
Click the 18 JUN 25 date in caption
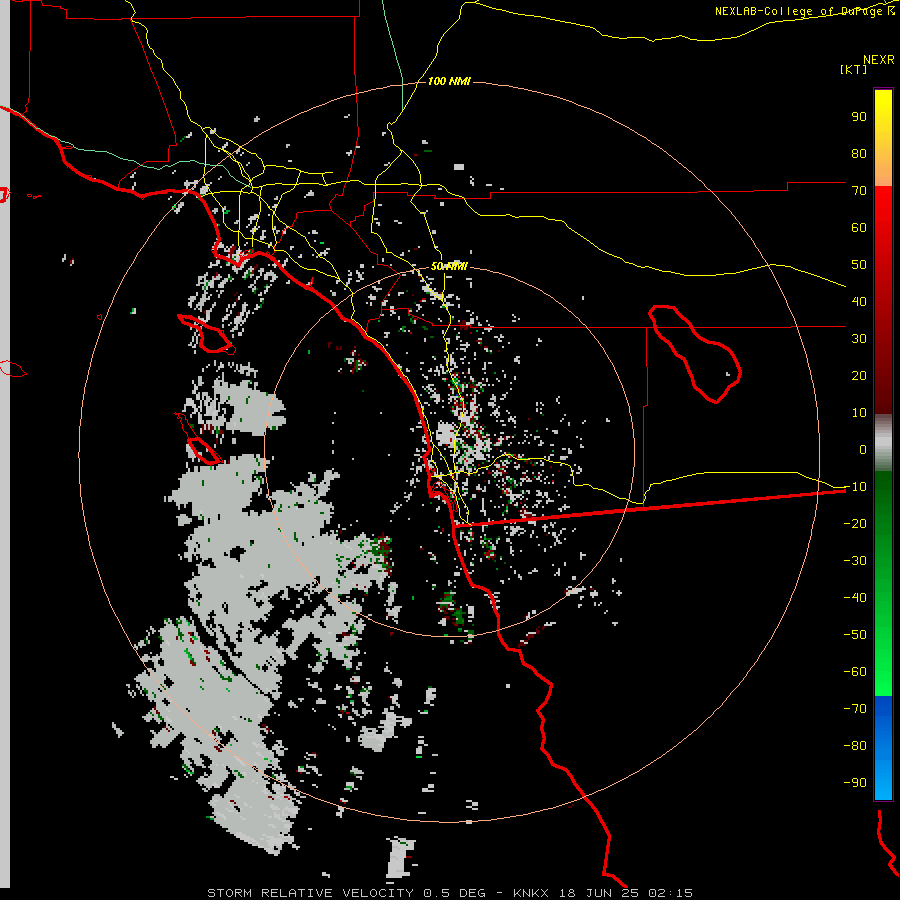coord(599,893)
